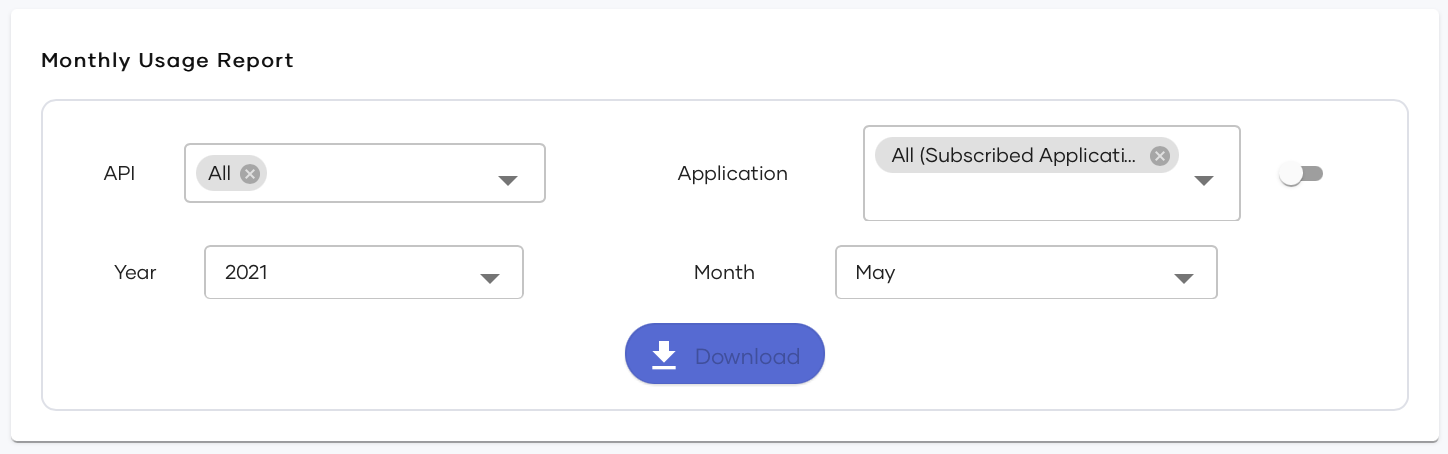Open the Month dropdown arrow
The height and width of the screenshot is (454, 1448).
click(1184, 279)
